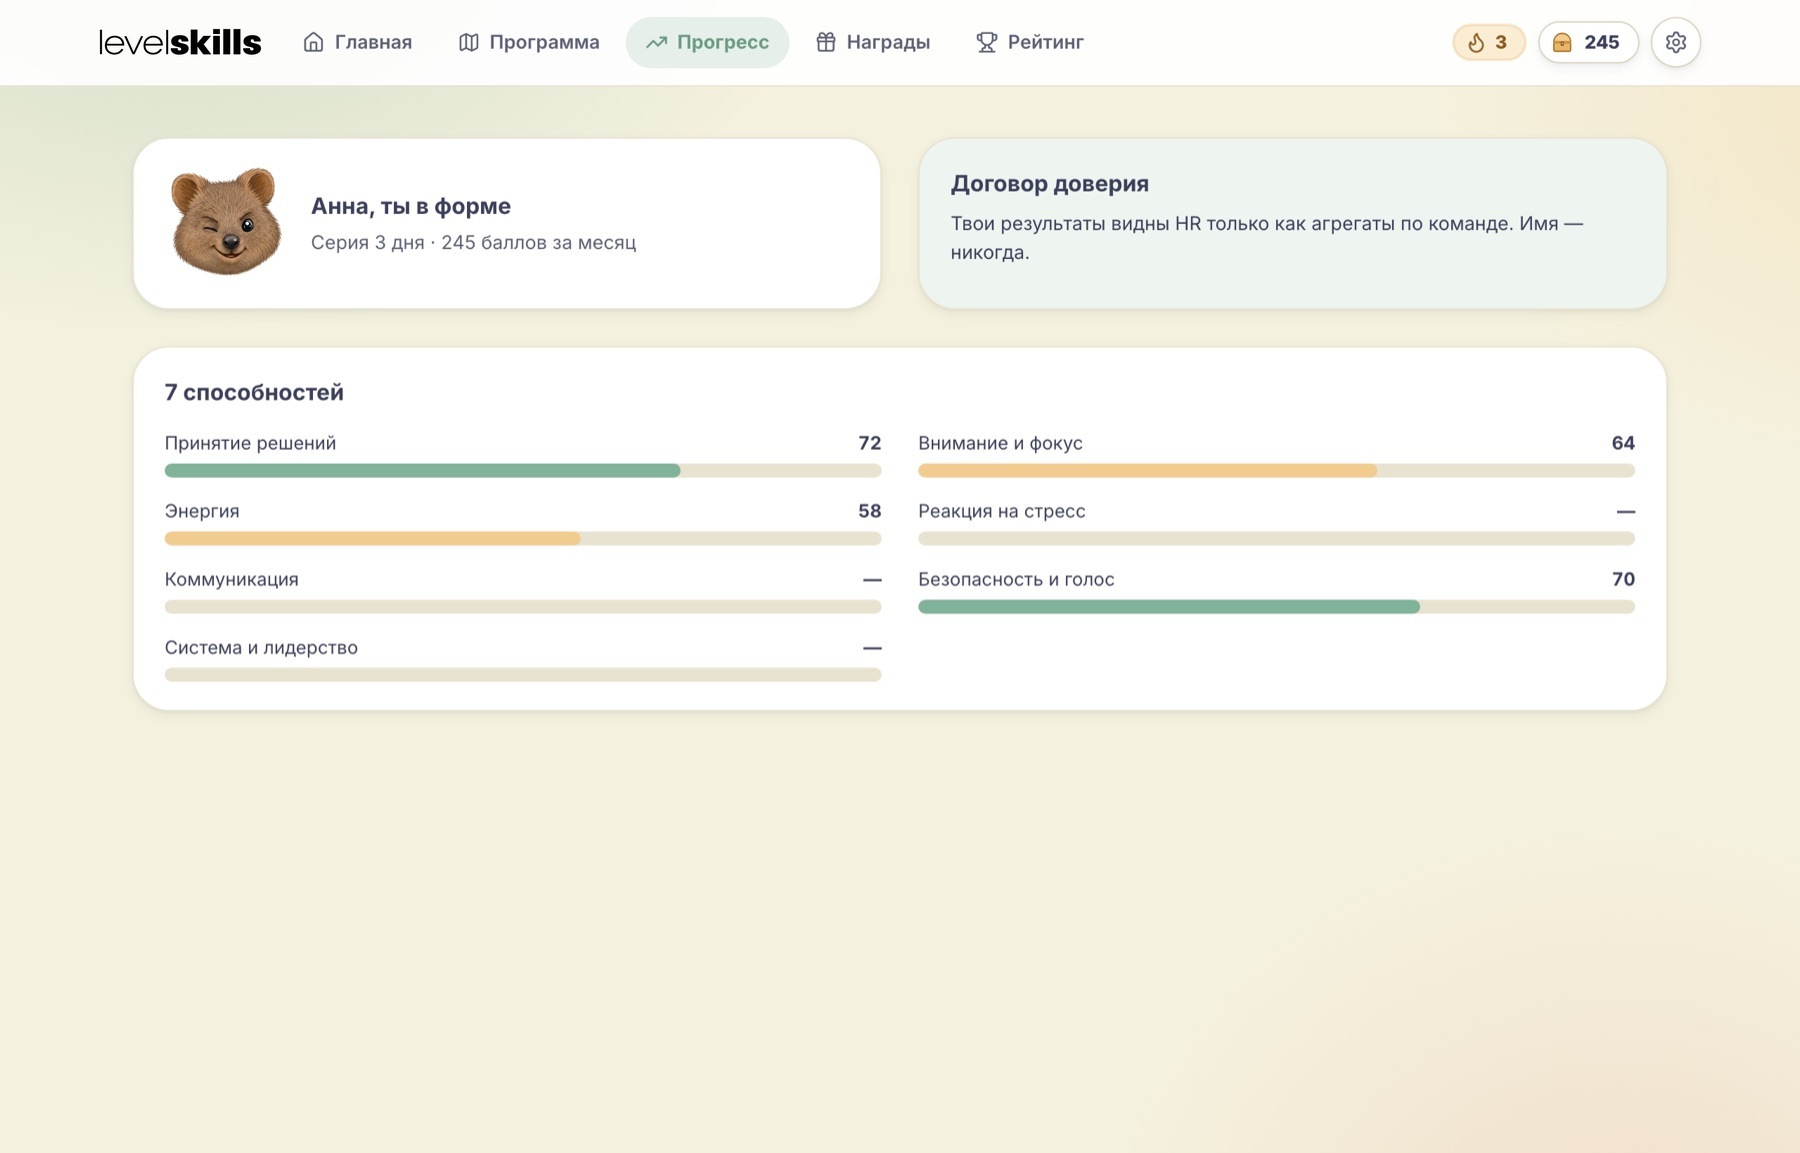Click the flame streak icon
The width and height of the screenshot is (1800, 1153).
[1476, 42]
